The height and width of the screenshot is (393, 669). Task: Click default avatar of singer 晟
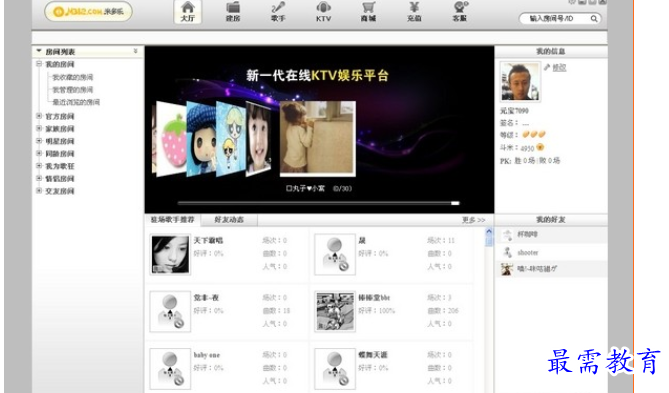335,254
